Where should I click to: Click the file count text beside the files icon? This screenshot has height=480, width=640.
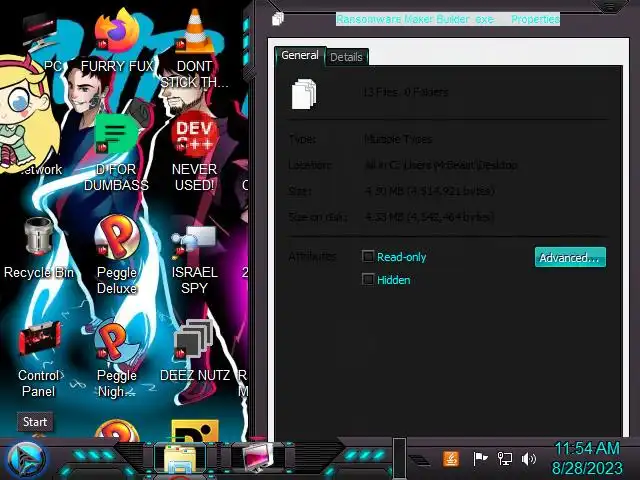click(405, 92)
